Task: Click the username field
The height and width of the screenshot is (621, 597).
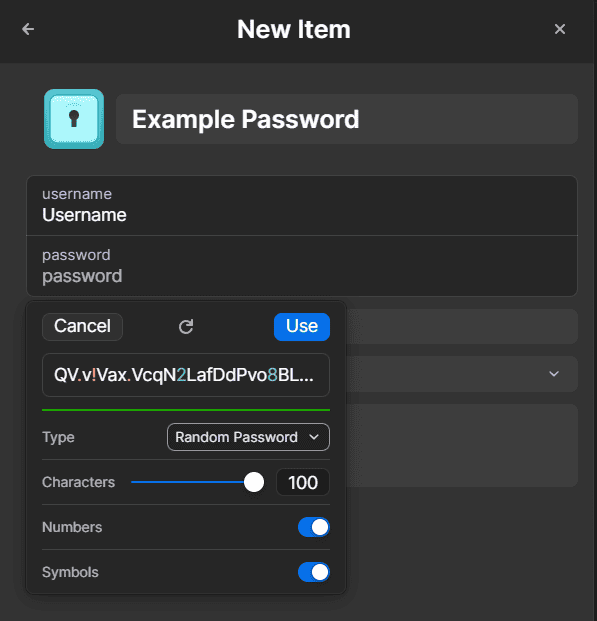Action: click(x=302, y=206)
